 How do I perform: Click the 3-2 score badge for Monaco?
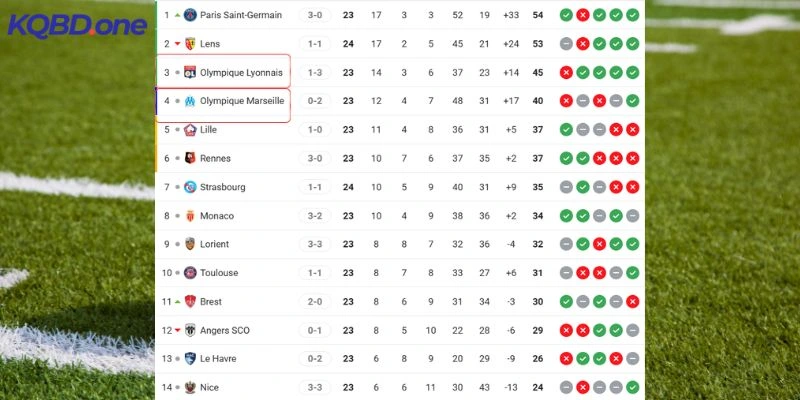point(315,216)
